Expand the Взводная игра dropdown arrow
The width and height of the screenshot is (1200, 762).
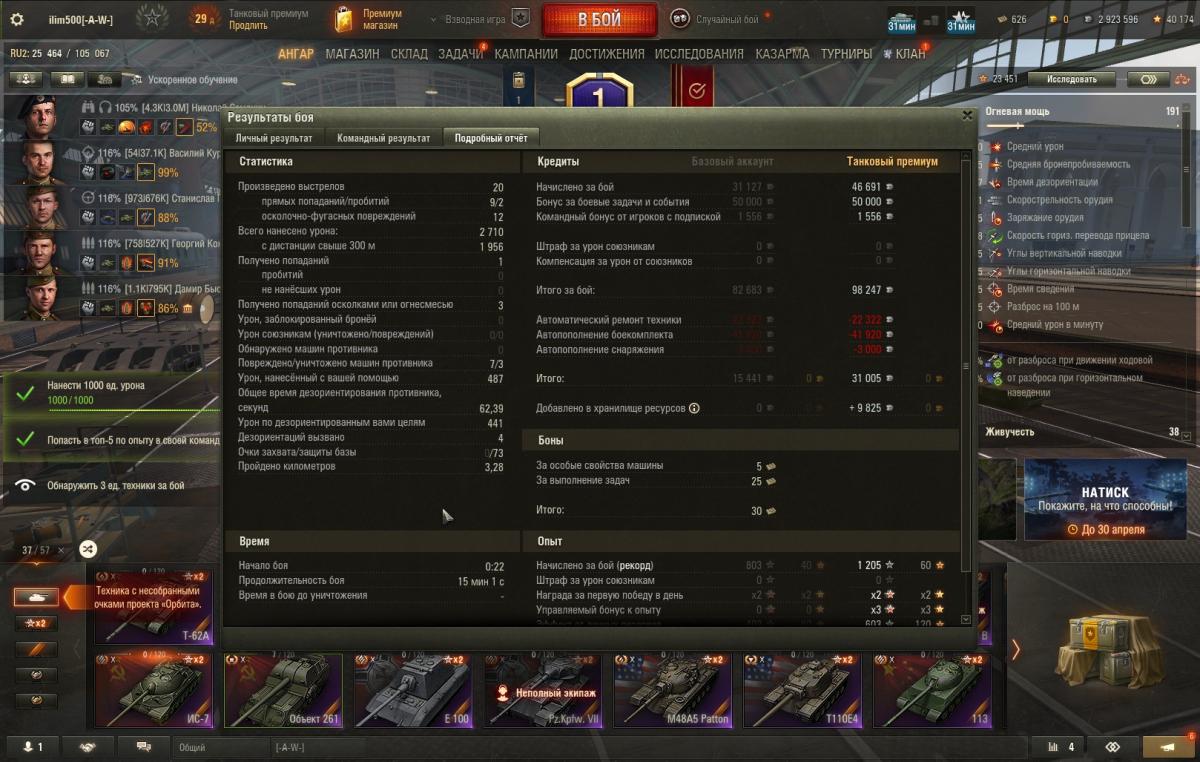click(433, 20)
